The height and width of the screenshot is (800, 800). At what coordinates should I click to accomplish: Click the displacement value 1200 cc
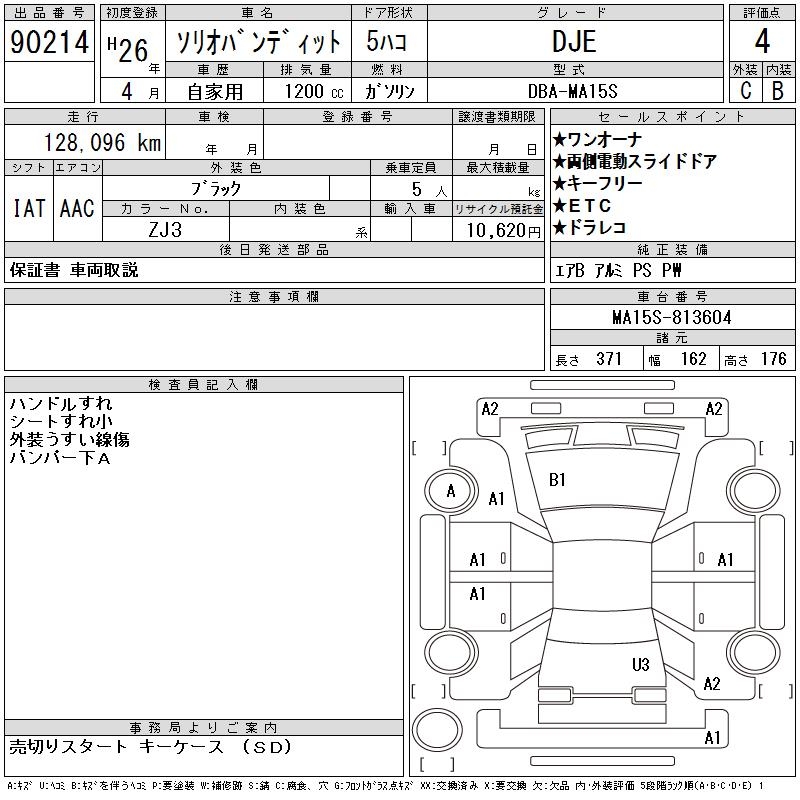[314, 92]
